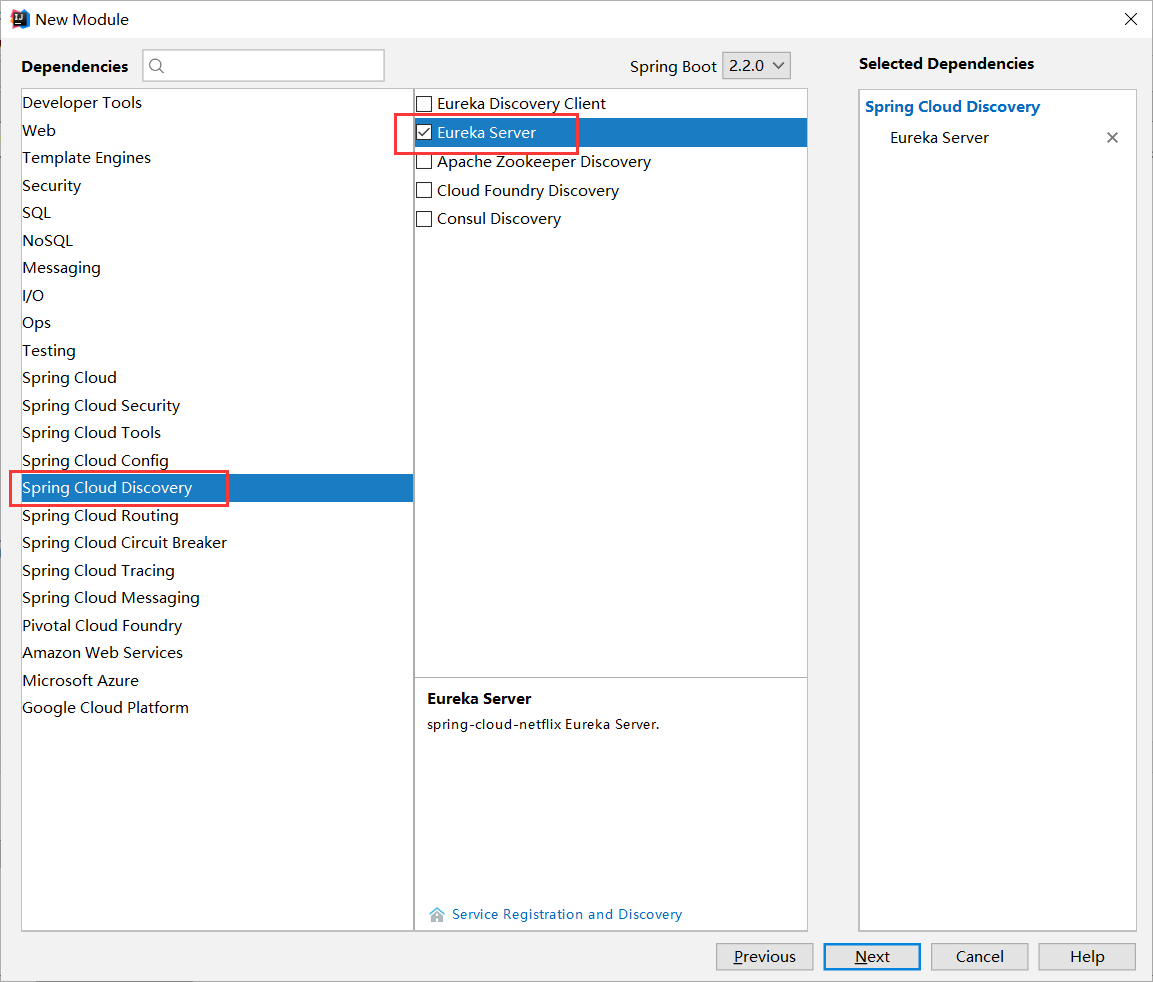1153x982 pixels.
Task: Select the I/O category
Action: click(x=217, y=296)
